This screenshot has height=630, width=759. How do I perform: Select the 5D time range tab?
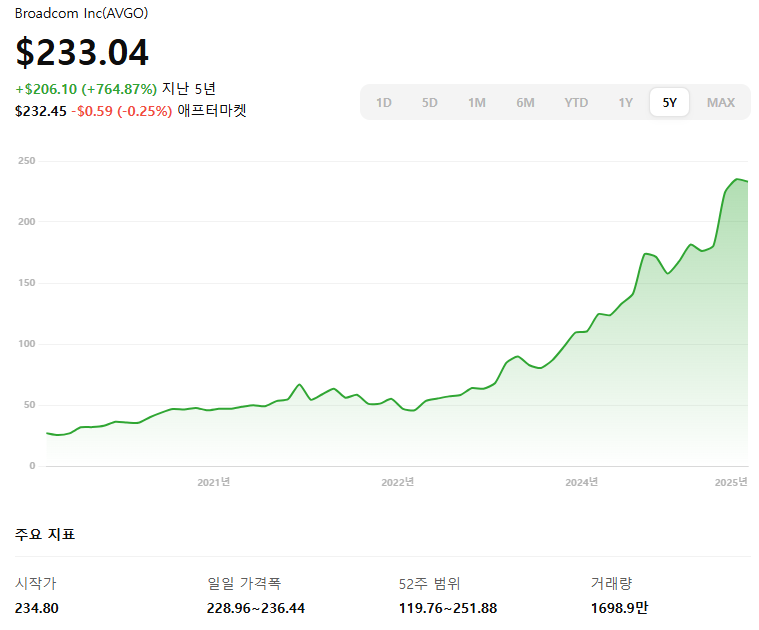[x=429, y=103]
